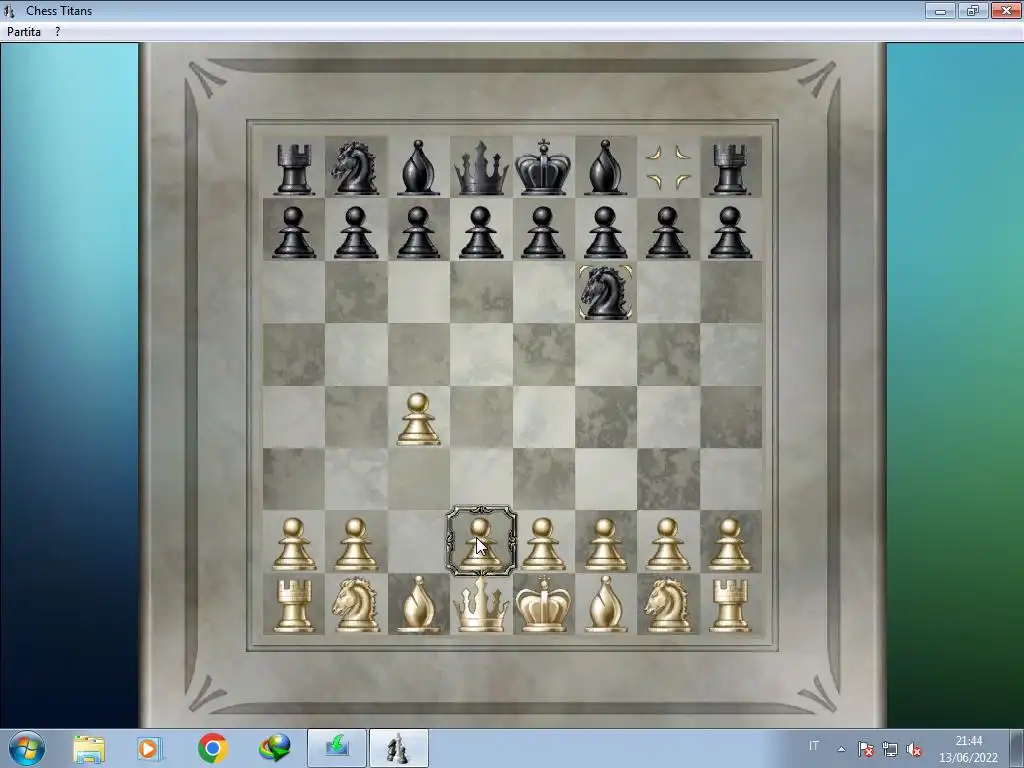Select the black pawn on e7
This screenshot has height=768, width=1024.
(x=543, y=232)
